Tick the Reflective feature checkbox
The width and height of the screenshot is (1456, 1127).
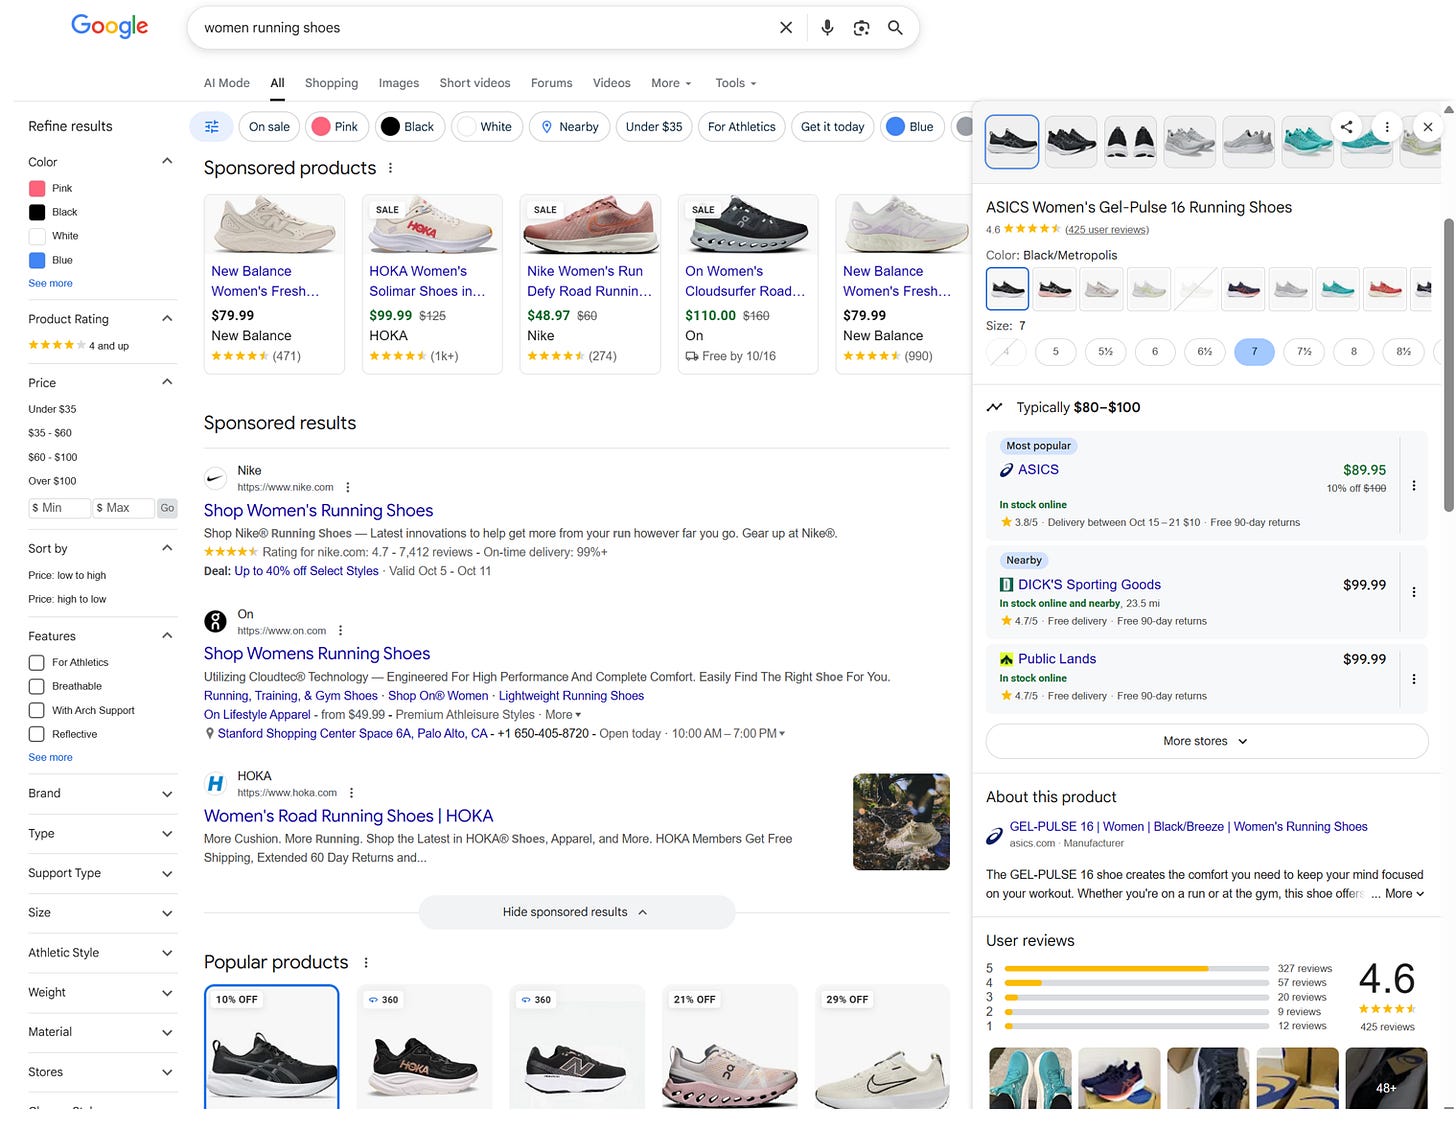point(36,734)
